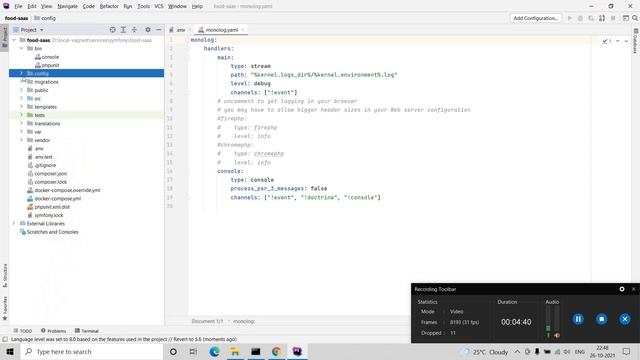640x360 pixels.
Task: Open the Structure side tab
Action: coord(5,275)
